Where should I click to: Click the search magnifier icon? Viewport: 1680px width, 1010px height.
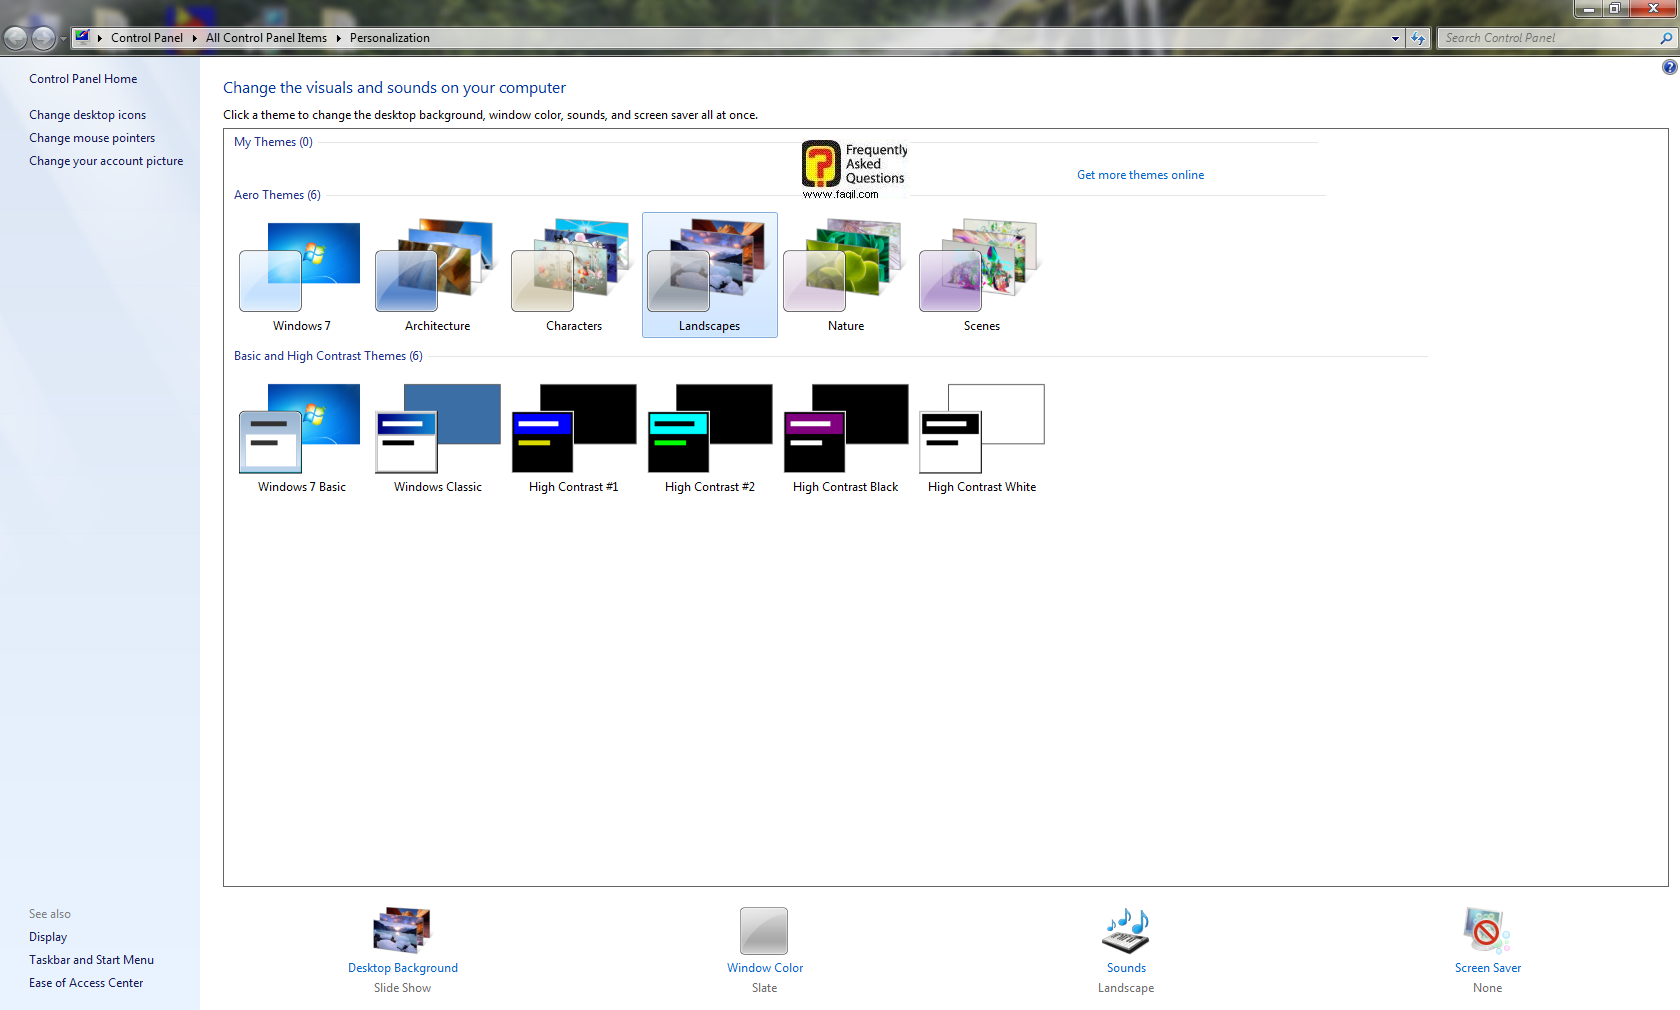(x=1666, y=38)
